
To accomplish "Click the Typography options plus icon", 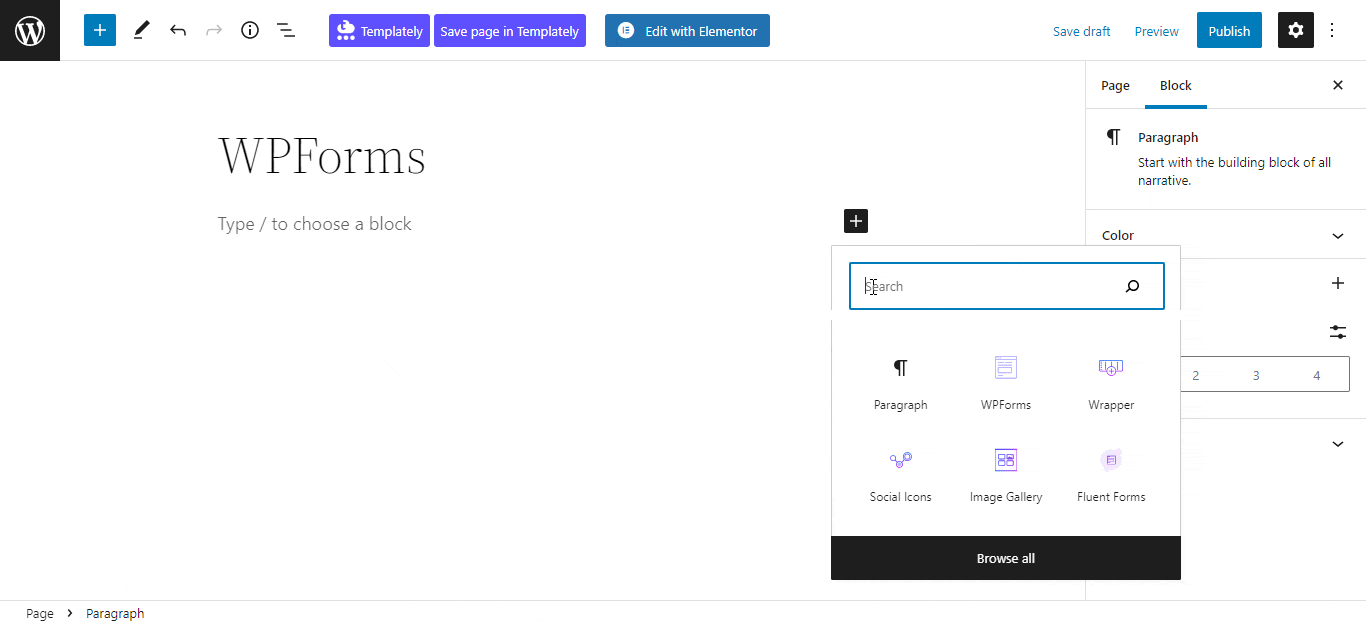I will [x=1338, y=283].
